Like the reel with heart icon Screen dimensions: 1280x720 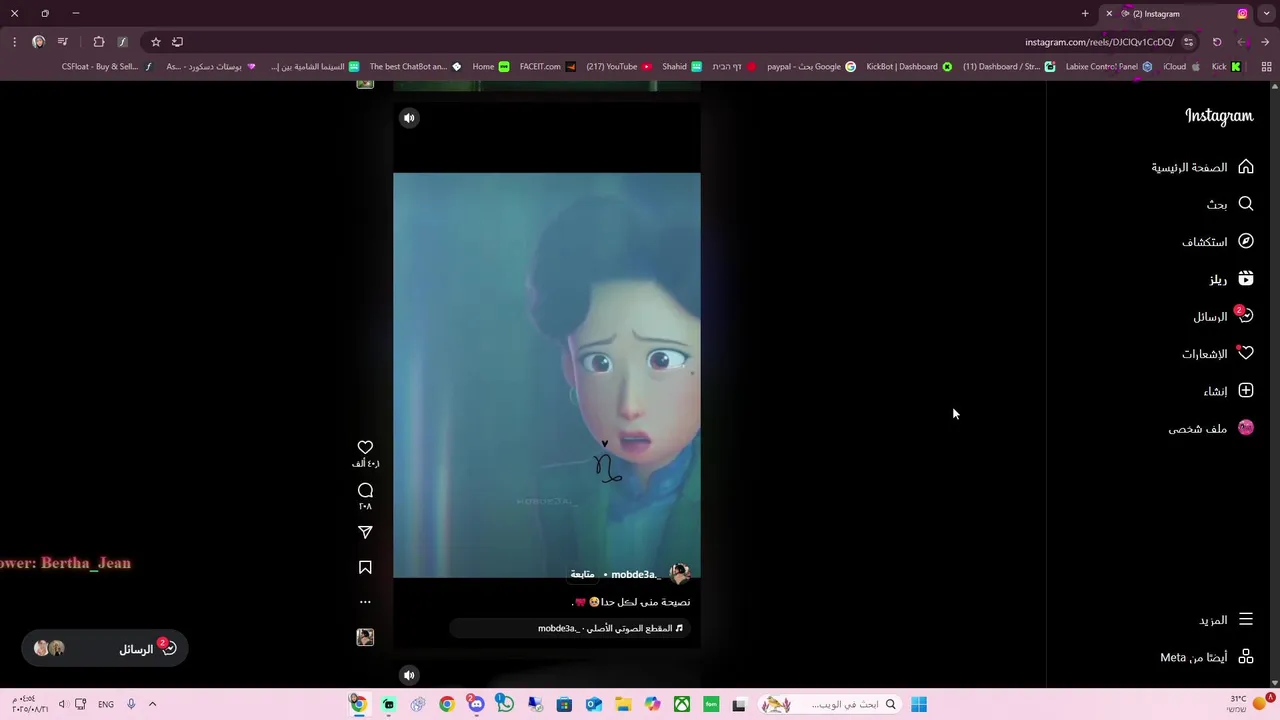pyautogui.click(x=365, y=447)
